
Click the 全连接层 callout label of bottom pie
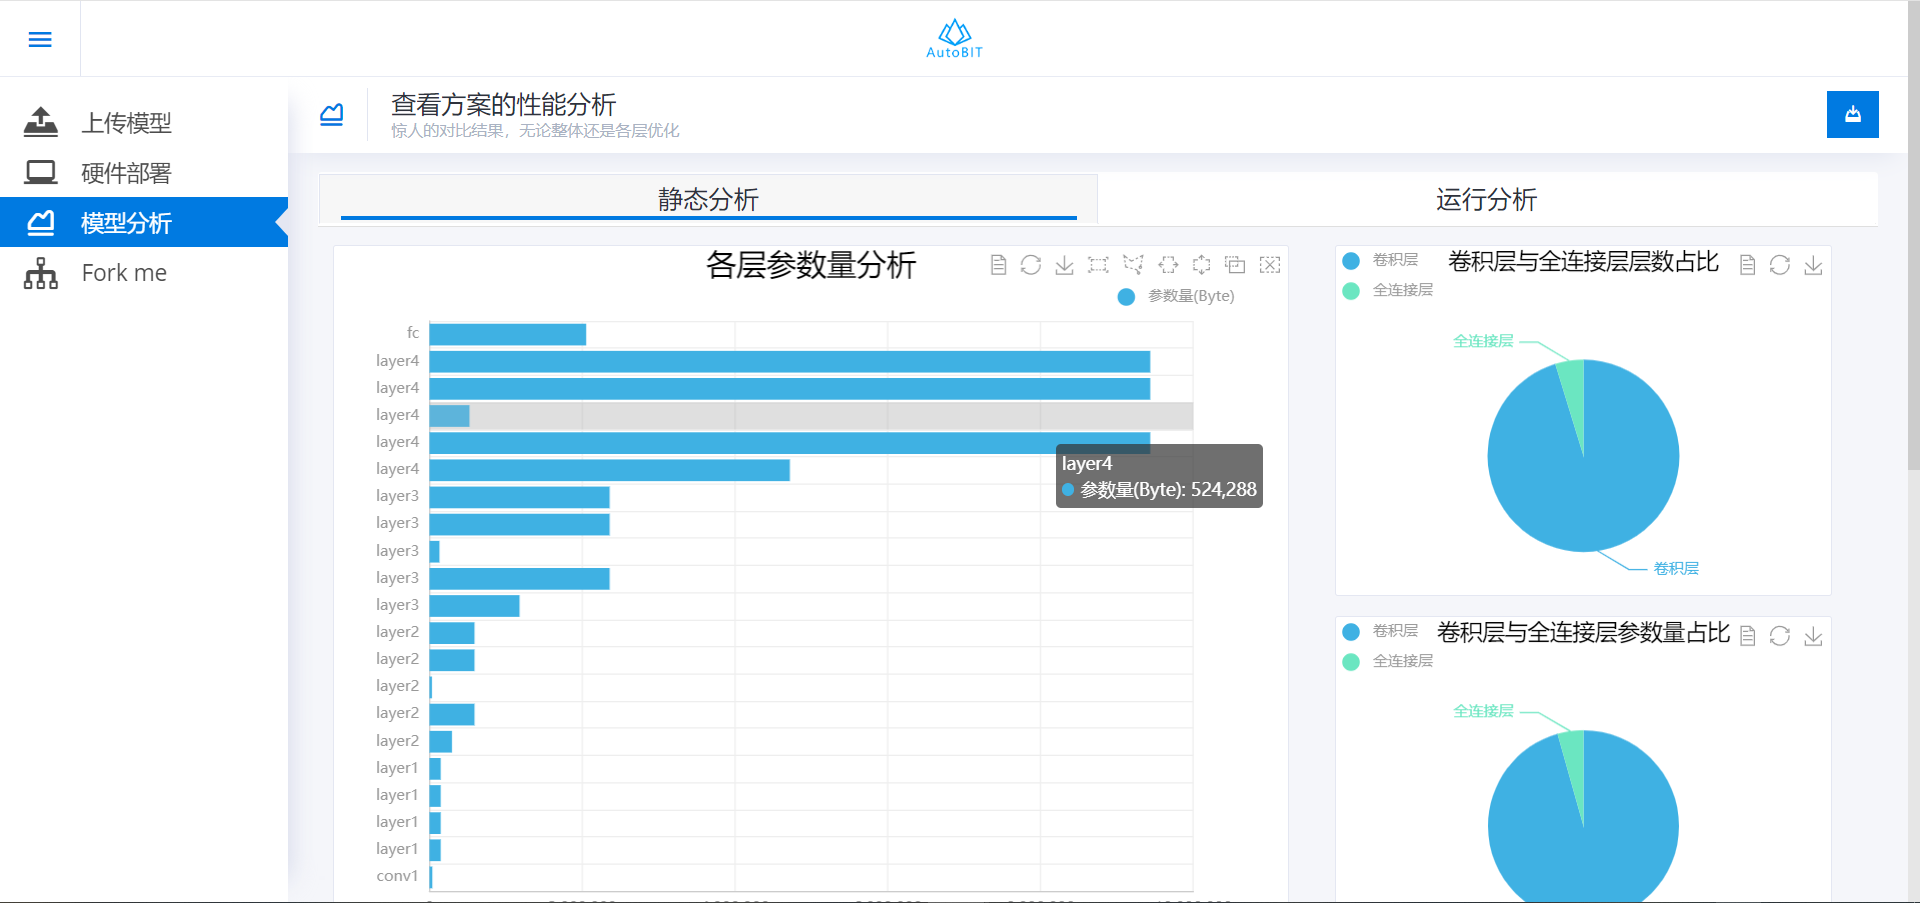tap(1483, 711)
